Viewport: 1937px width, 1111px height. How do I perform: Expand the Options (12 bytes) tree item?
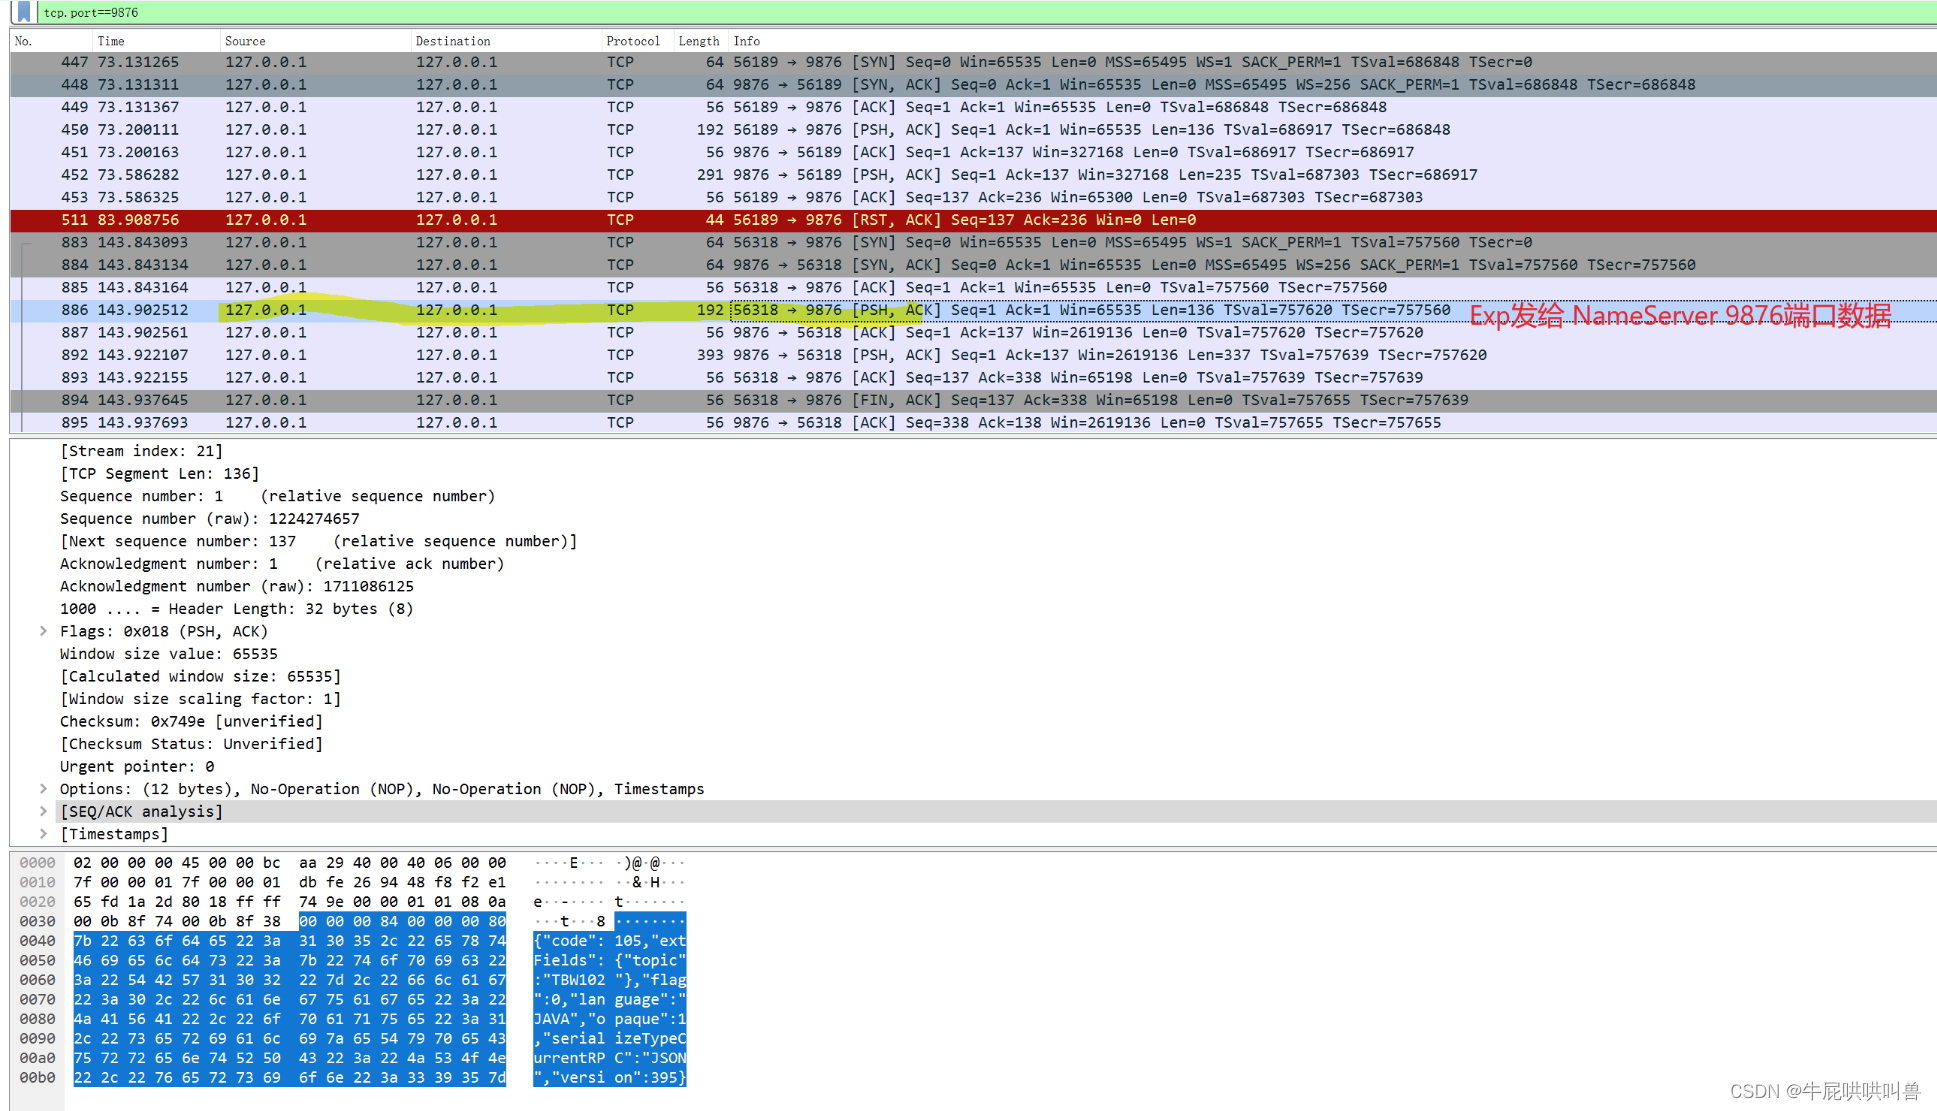coord(43,789)
